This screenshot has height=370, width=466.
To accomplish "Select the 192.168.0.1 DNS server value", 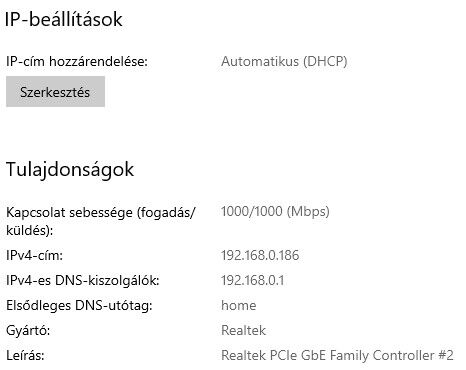I will 252,280.
